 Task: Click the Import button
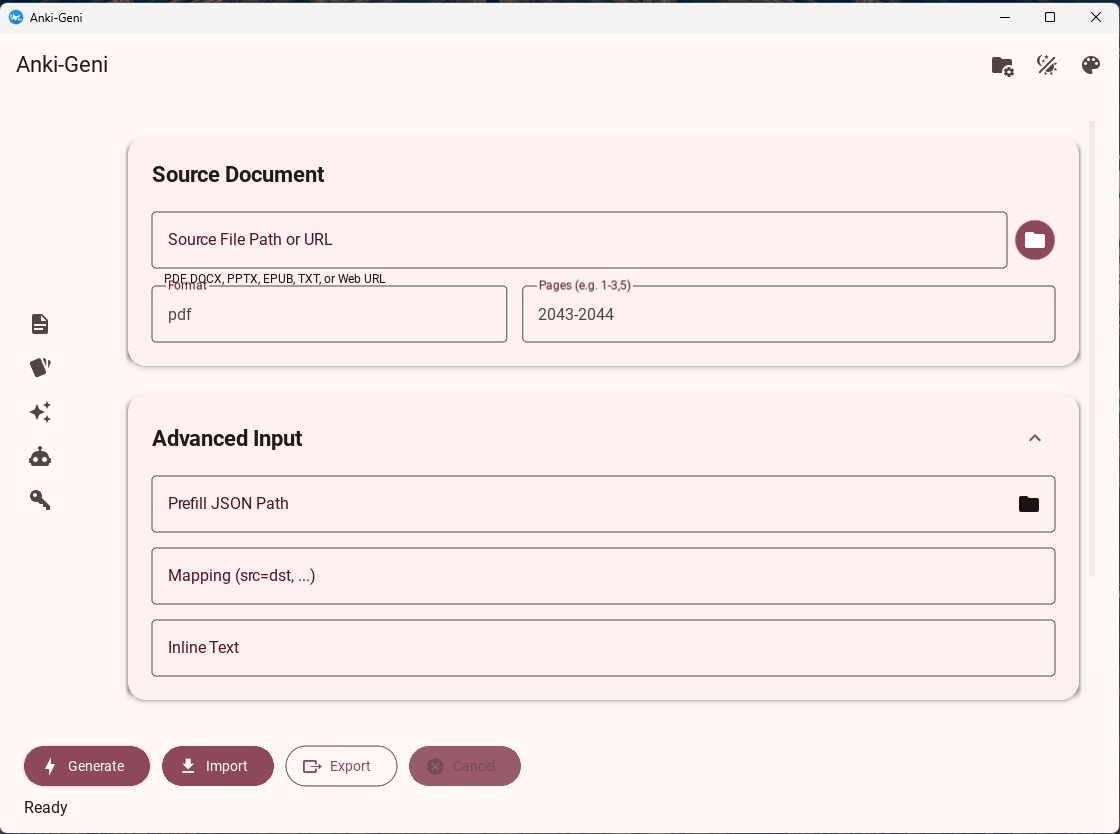coord(218,766)
